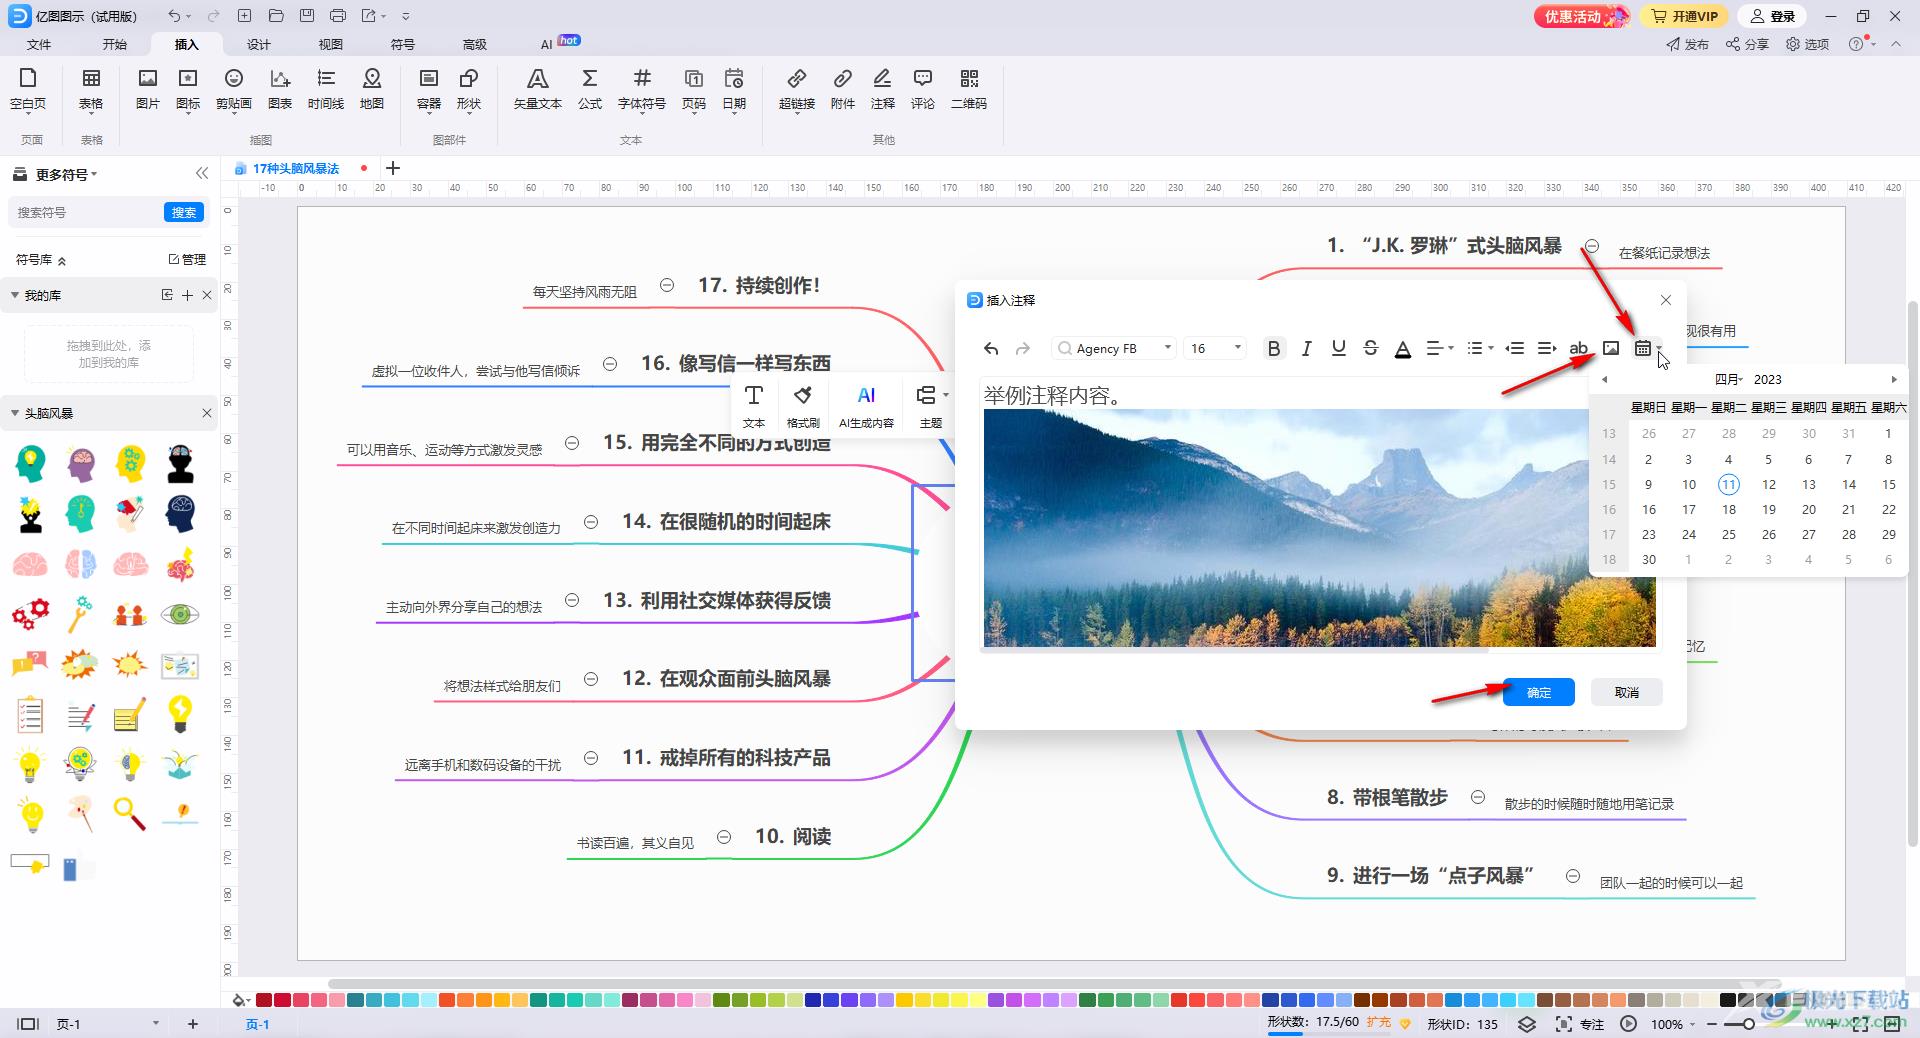
Task: Cancel the insert note dialog
Action: [x=1627, y=692]
